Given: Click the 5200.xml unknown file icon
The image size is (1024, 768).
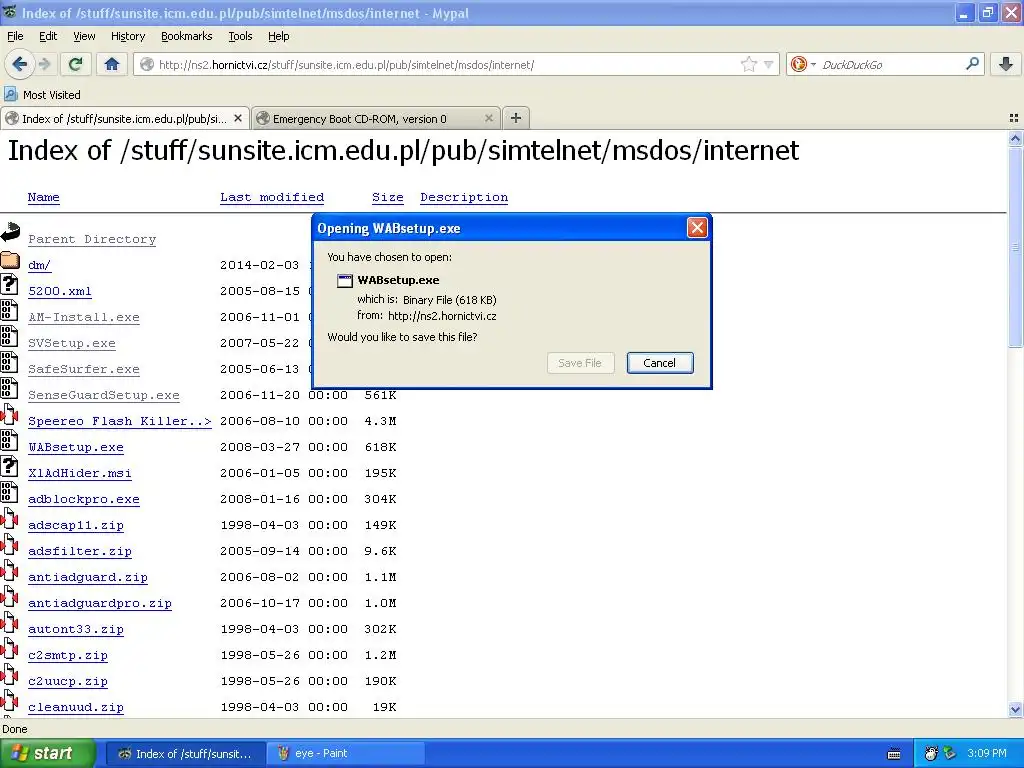Looking at the screenshot, I should click(x=9, y=284).
